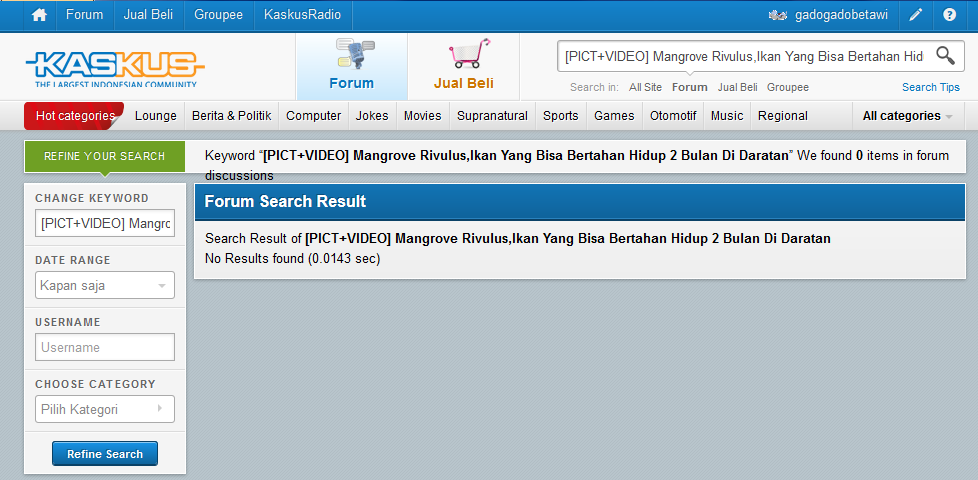978x480 pixels.
Task: Set search scope to Groupee
Action: [788, 87]
